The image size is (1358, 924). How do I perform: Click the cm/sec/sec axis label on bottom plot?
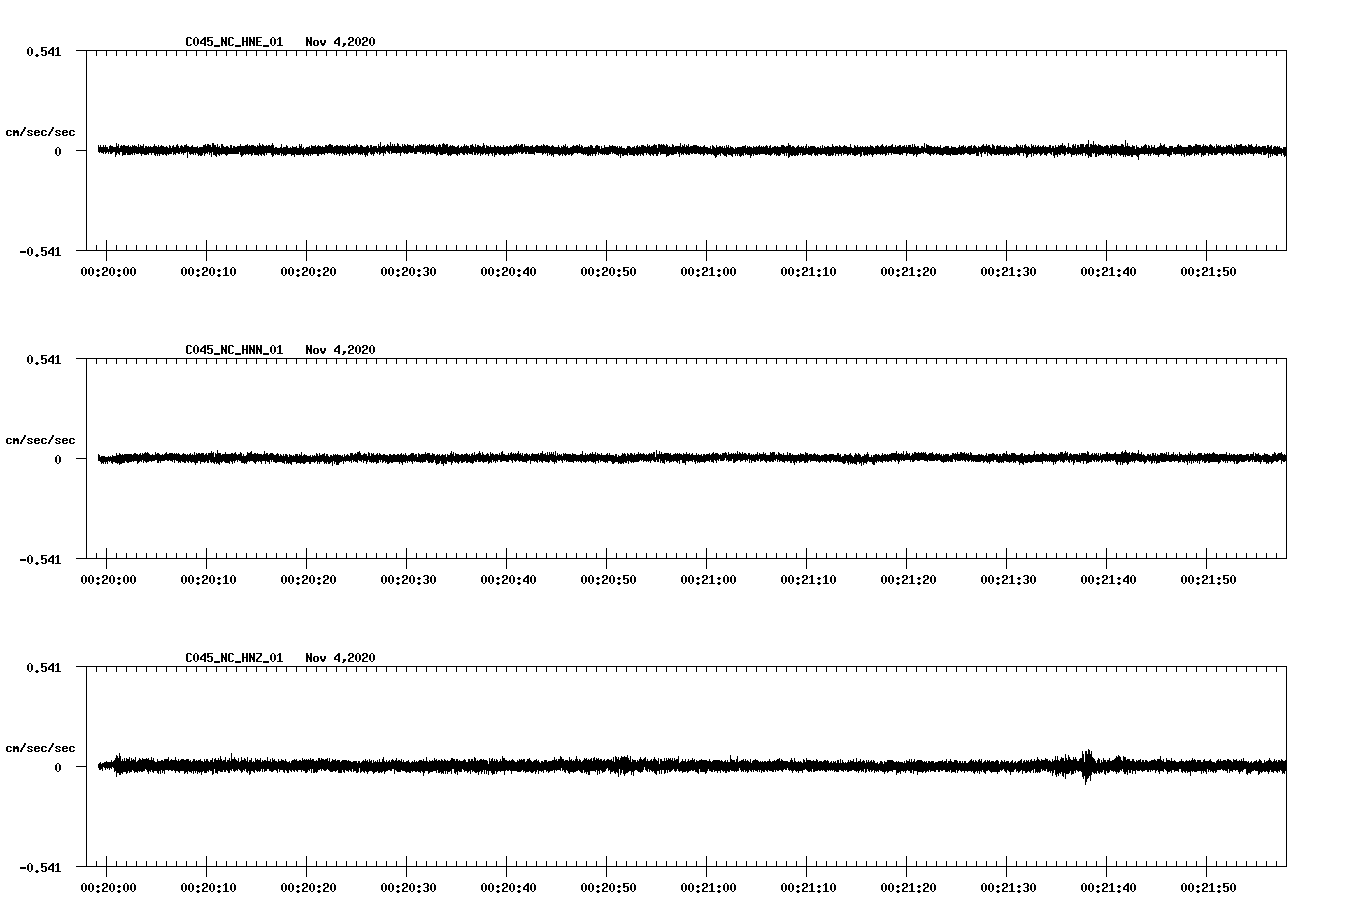click(41, 746)
